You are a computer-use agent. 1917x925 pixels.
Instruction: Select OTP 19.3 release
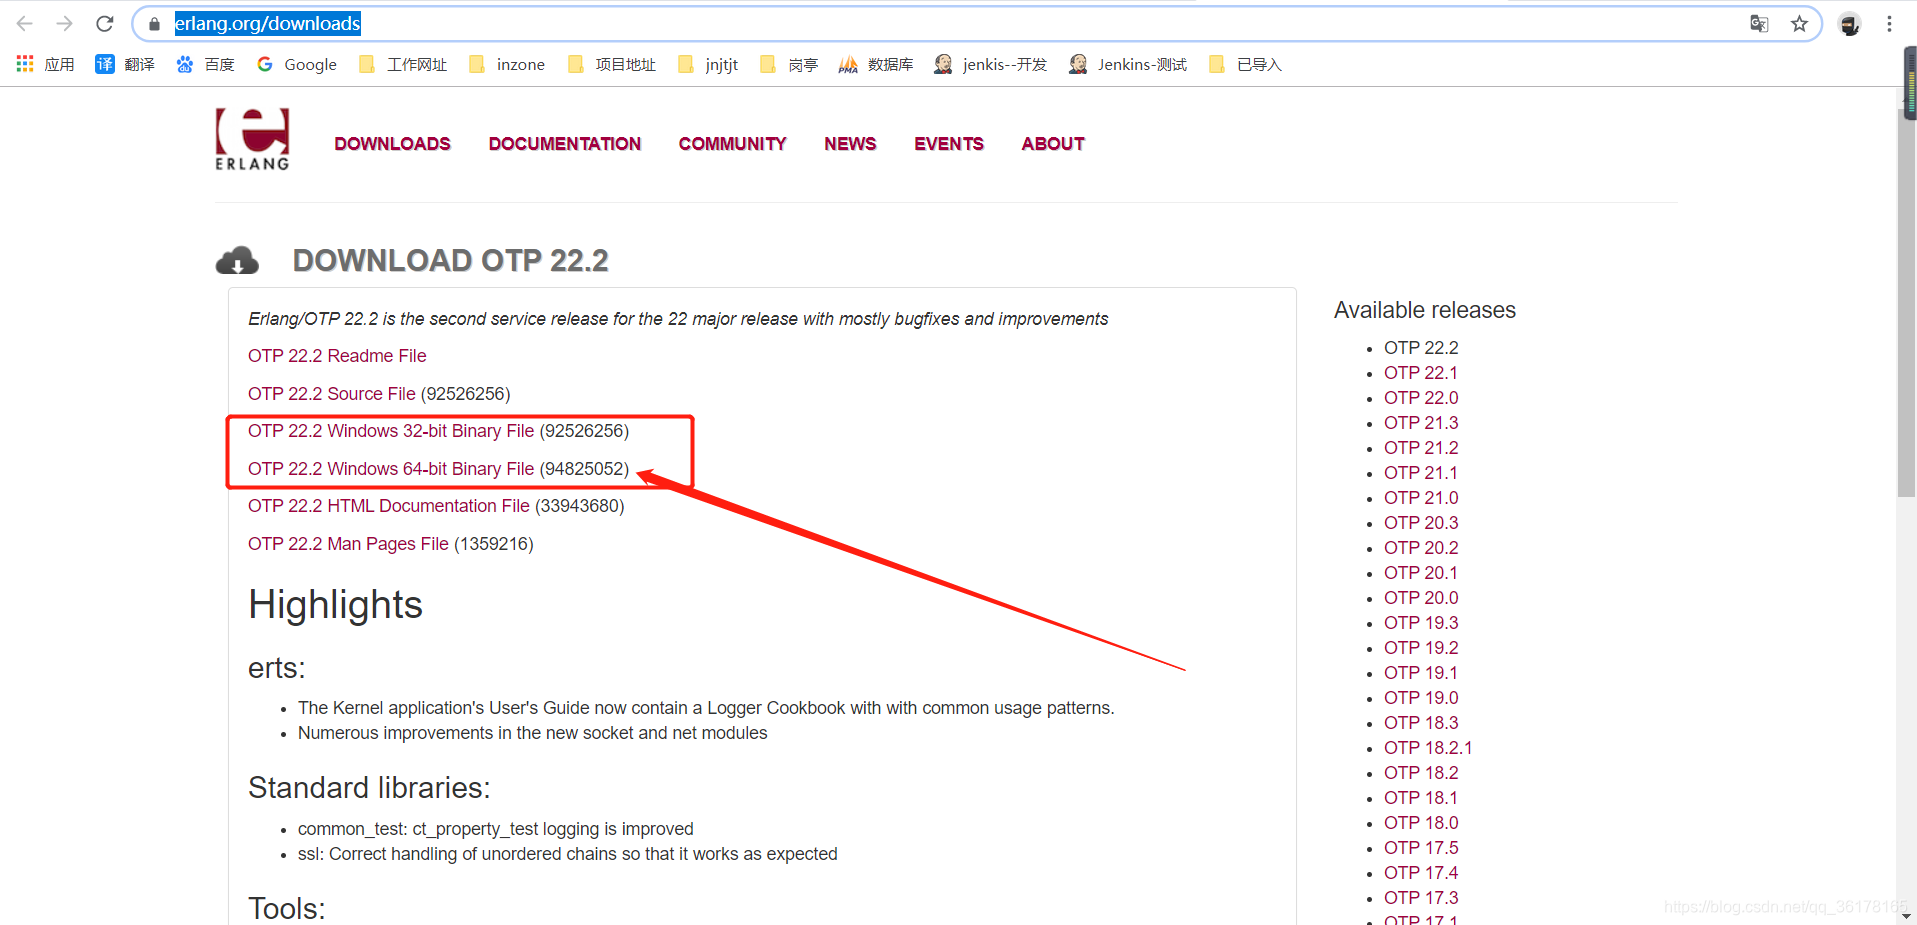pyautogui.click(x=1421, y=623)
